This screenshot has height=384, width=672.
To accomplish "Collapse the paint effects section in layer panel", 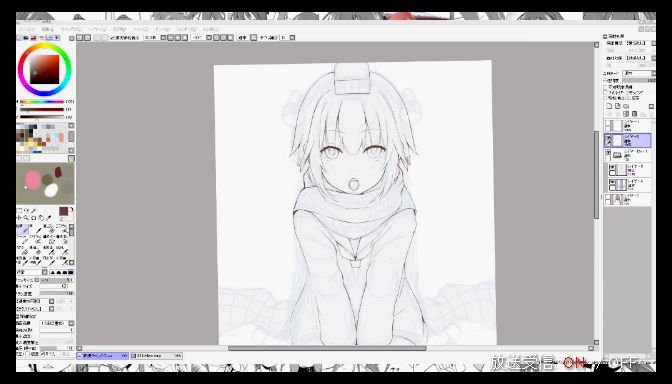I will (605, 37).
